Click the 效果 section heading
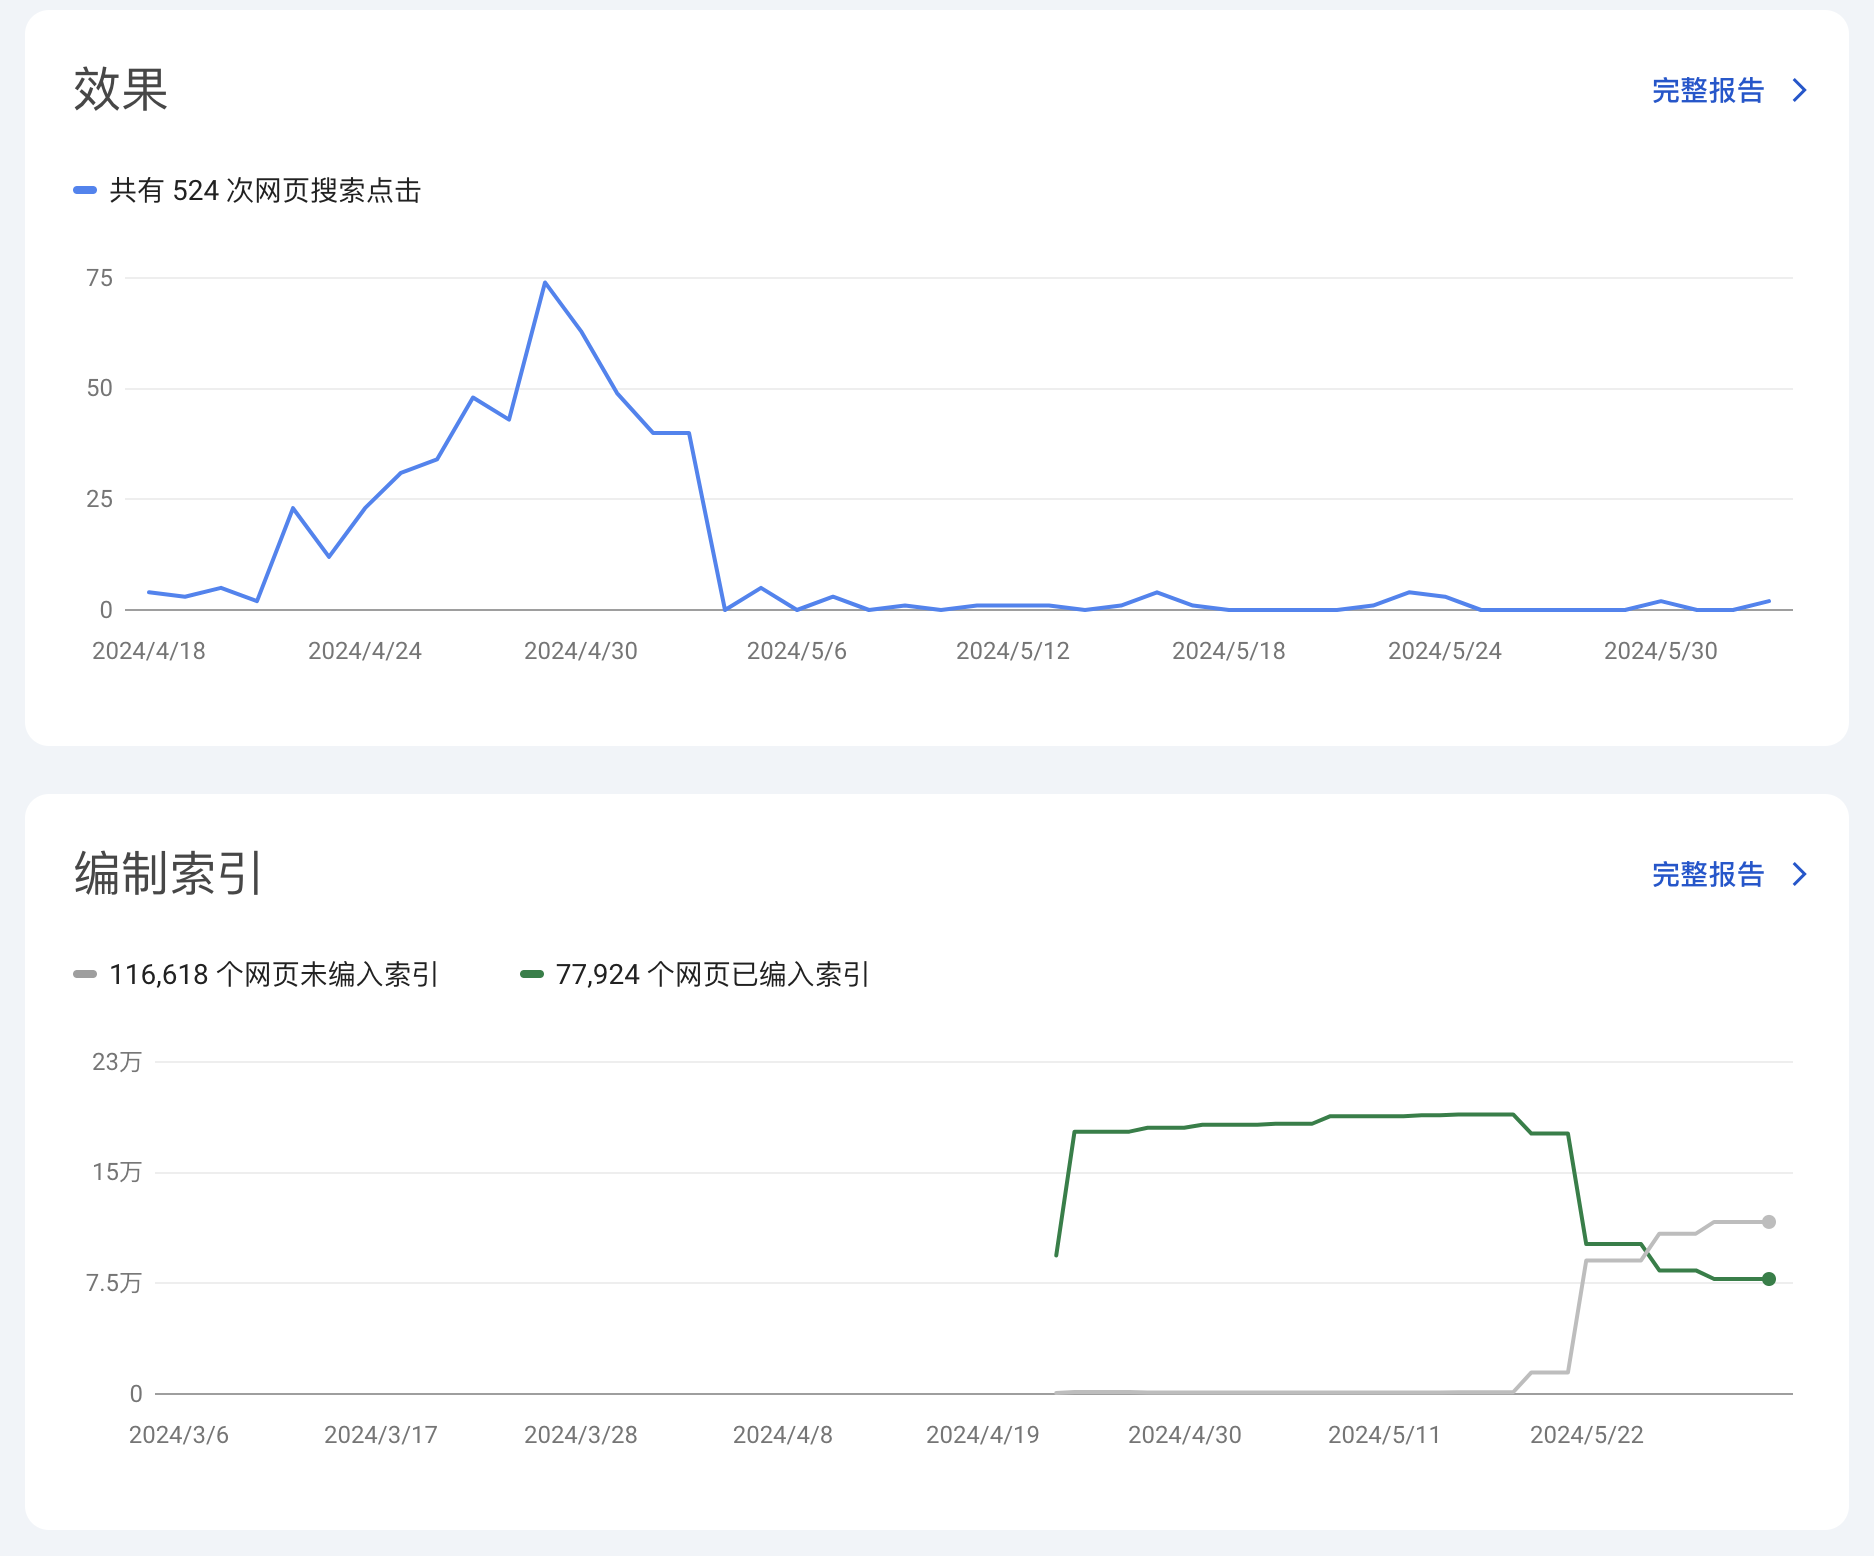This screenshot has width=1874, height=1556. point(121,90)
